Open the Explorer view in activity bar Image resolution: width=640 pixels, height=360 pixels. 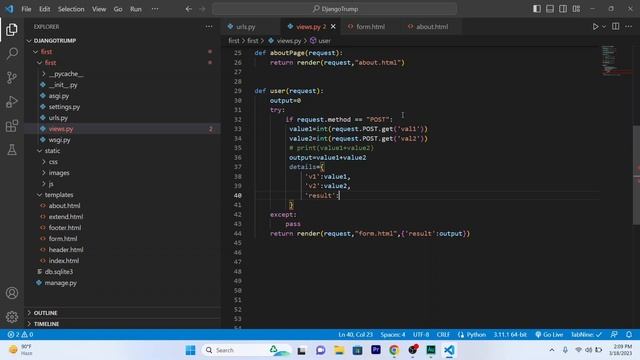tap(12, 29)
